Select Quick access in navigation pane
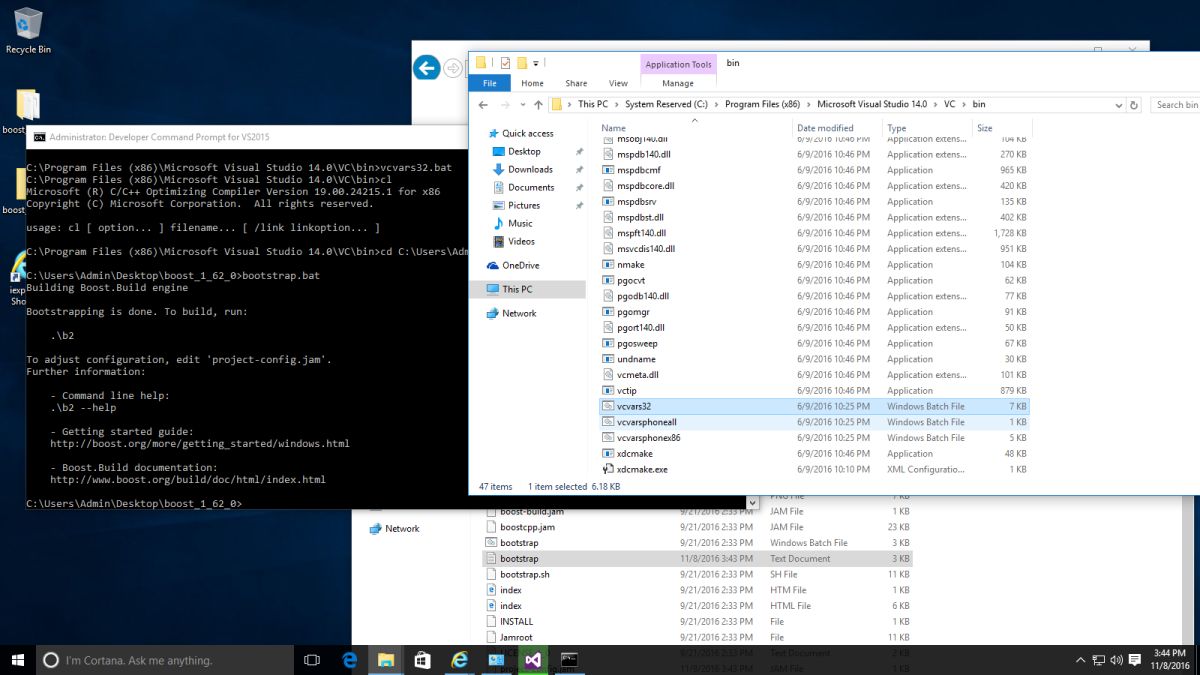The image size is (1200, 675). click(527, 133)
